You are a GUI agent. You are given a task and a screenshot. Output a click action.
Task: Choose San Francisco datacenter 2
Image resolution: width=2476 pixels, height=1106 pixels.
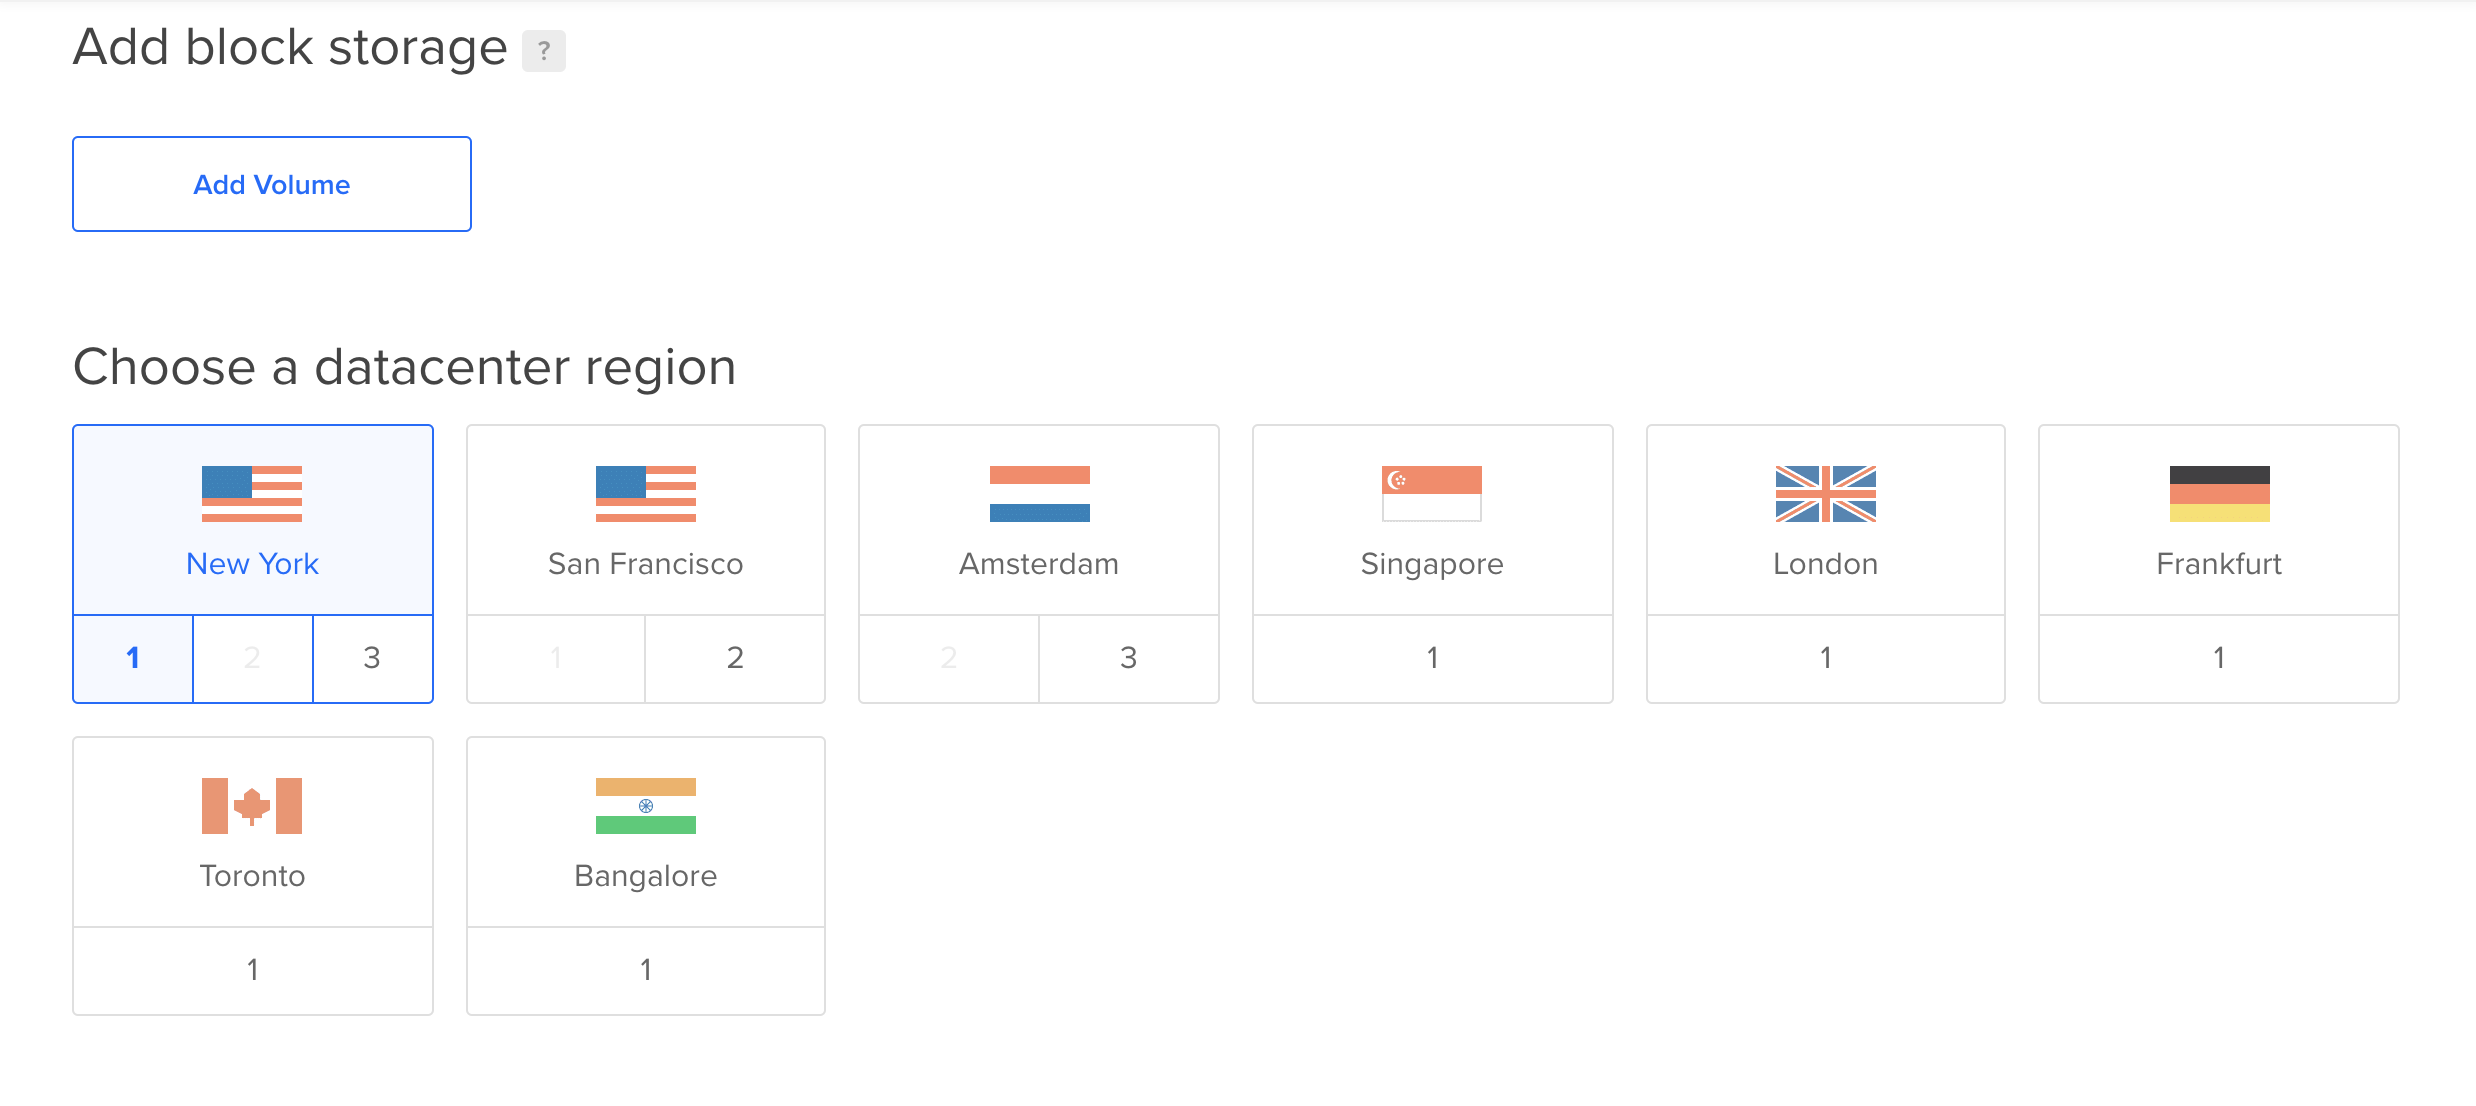[x=735, y=658]
